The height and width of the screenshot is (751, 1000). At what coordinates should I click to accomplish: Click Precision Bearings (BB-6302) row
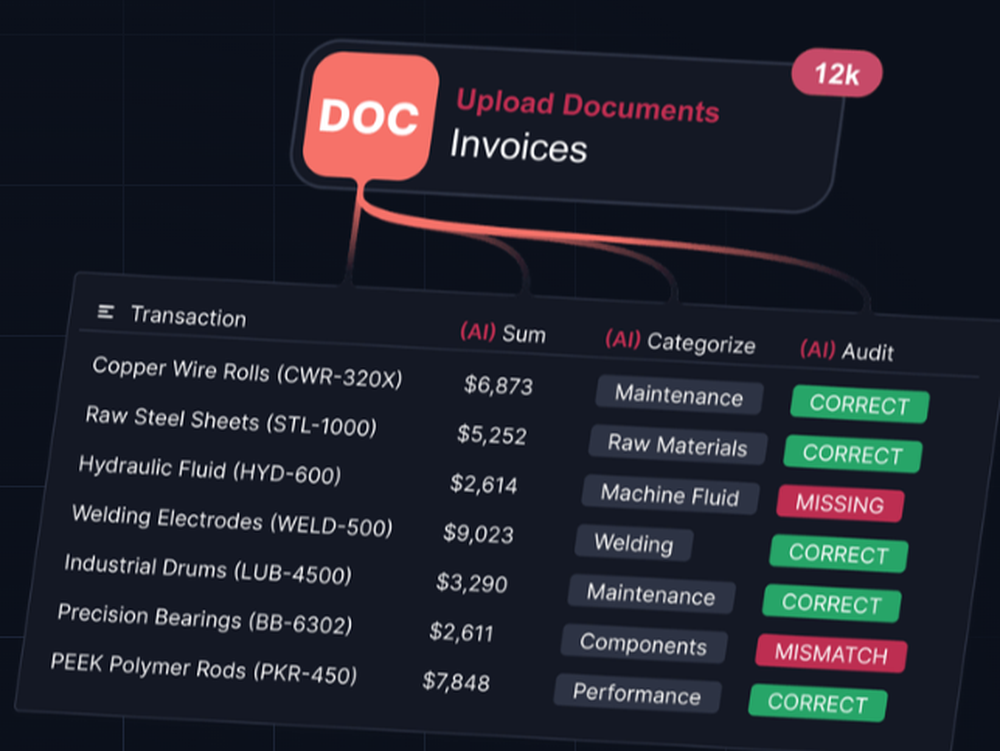coord(205,618)
